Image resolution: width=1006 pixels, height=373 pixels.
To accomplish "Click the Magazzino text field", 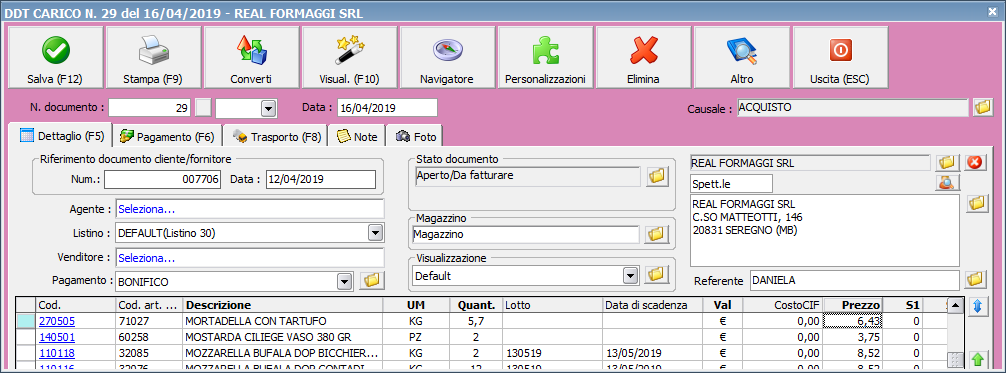I will pos(525,235).
